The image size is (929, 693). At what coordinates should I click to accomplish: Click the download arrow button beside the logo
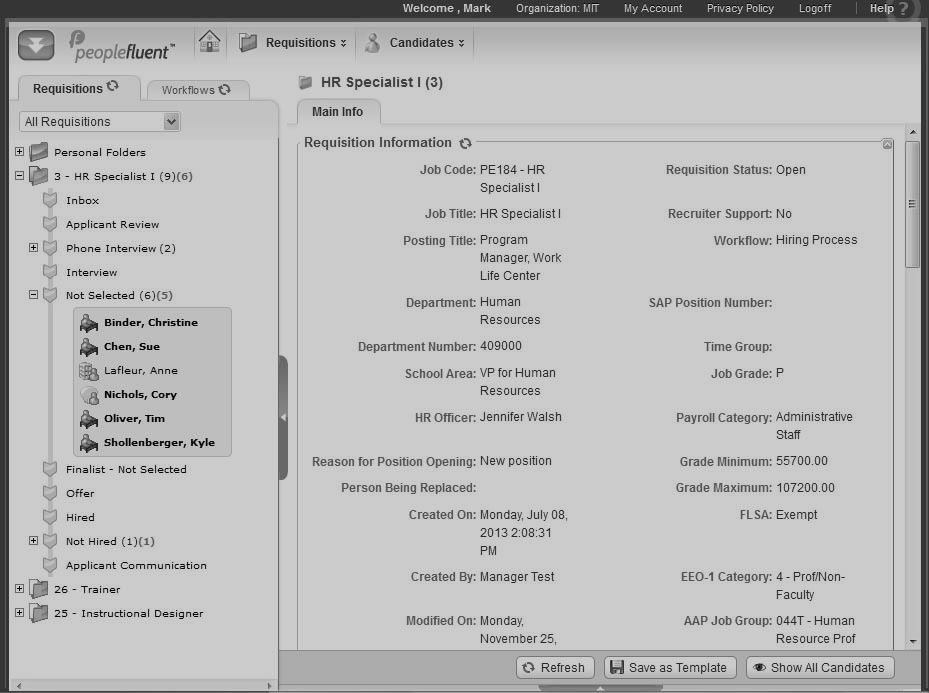(36, 45)
